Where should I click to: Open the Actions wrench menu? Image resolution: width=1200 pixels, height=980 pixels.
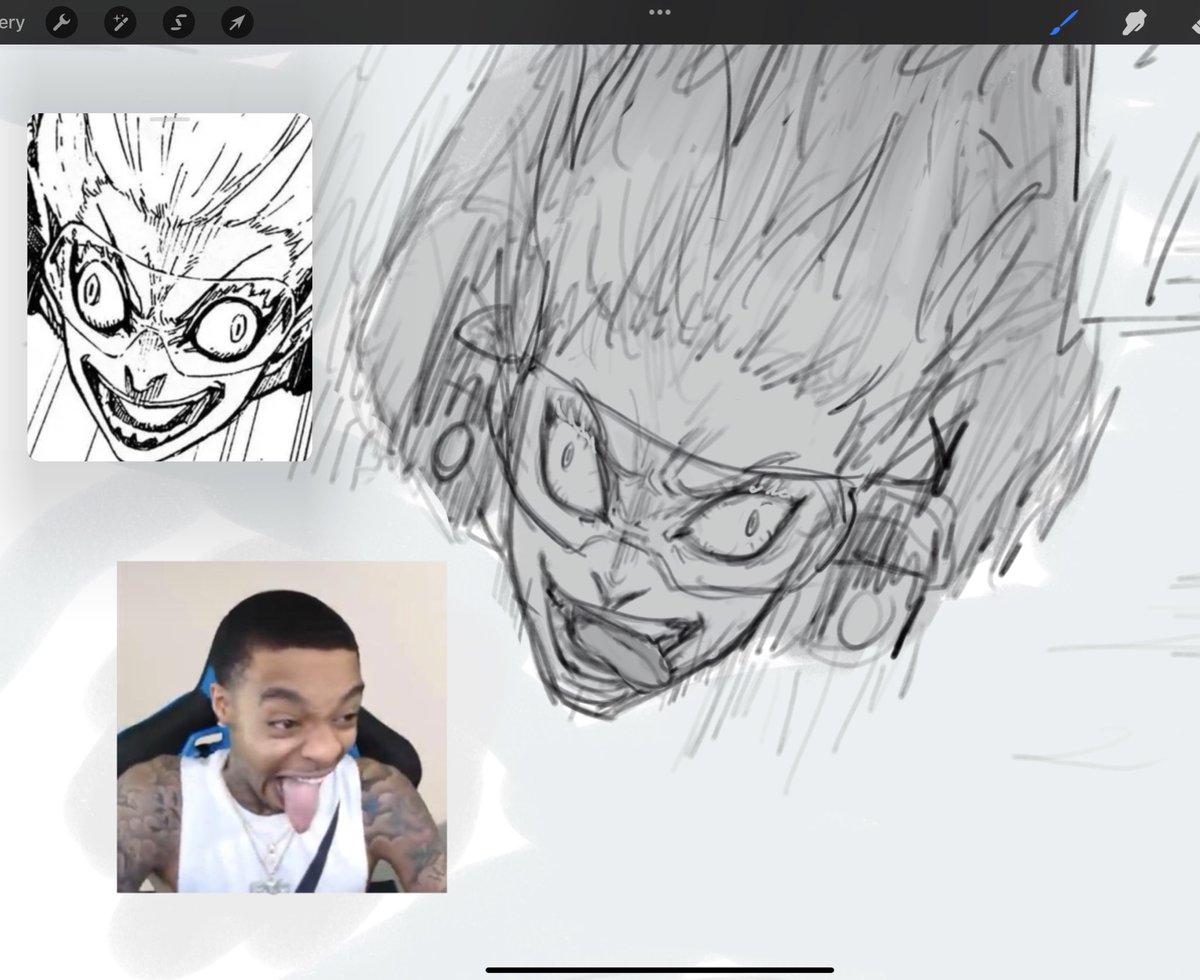tap(62, 22)
